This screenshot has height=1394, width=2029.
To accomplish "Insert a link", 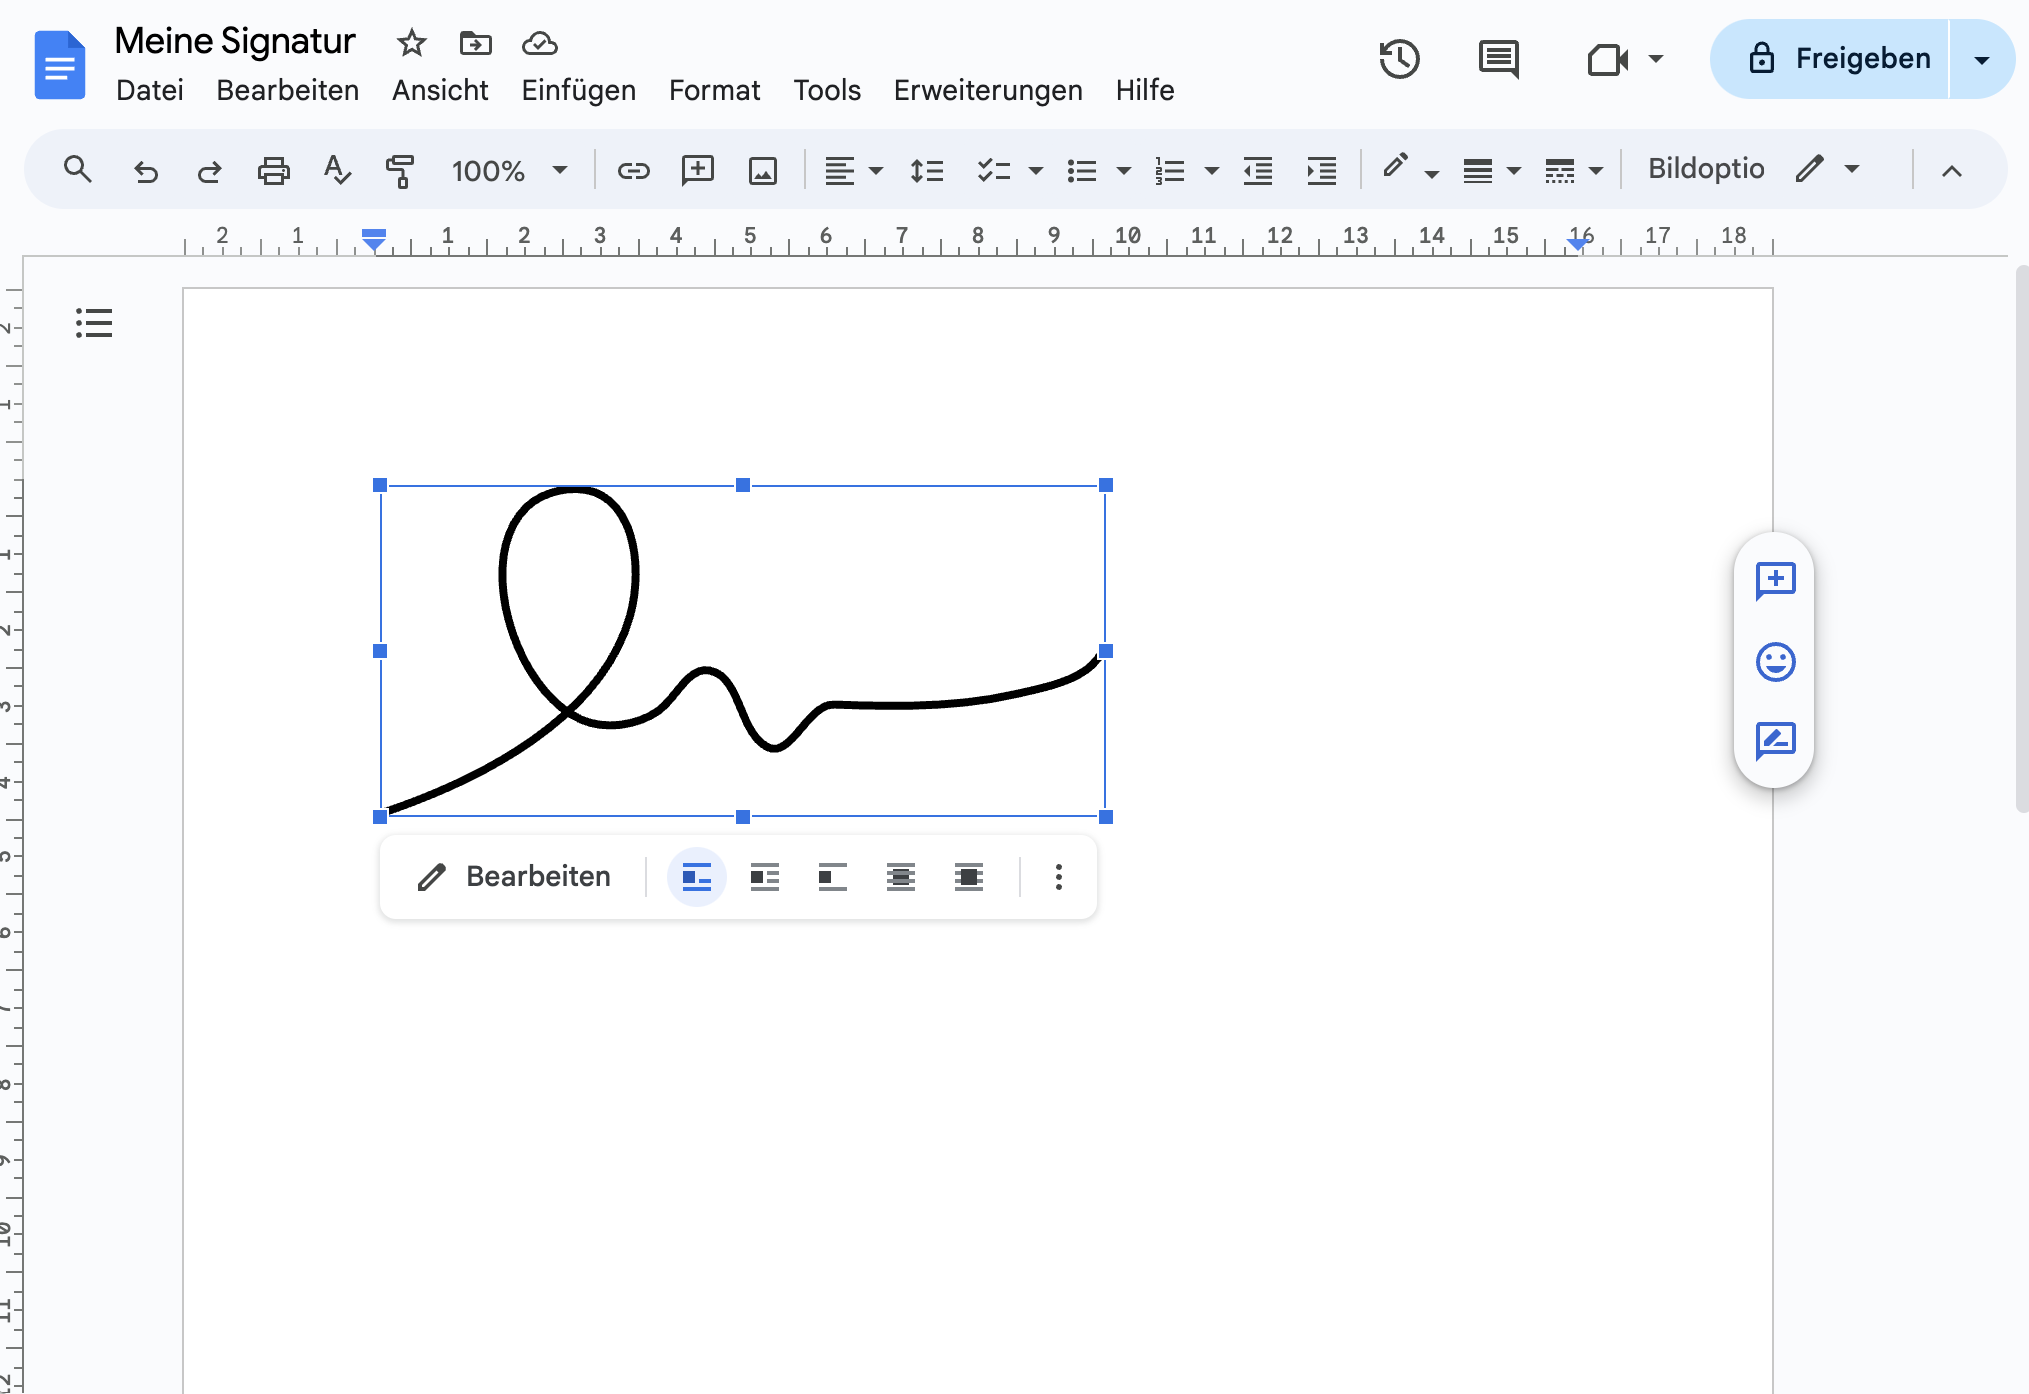I will (633, 171).
